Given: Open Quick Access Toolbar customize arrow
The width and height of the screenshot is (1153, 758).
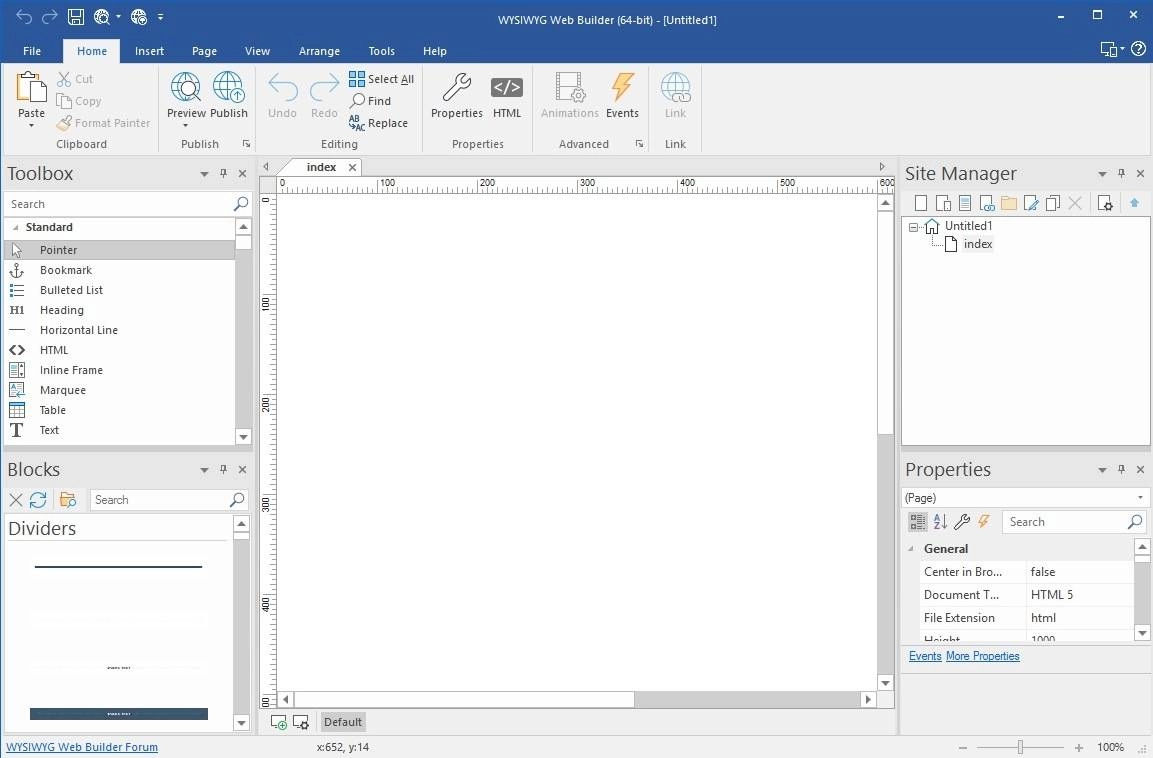Looking at the screenshot, I should pos(160,17).
